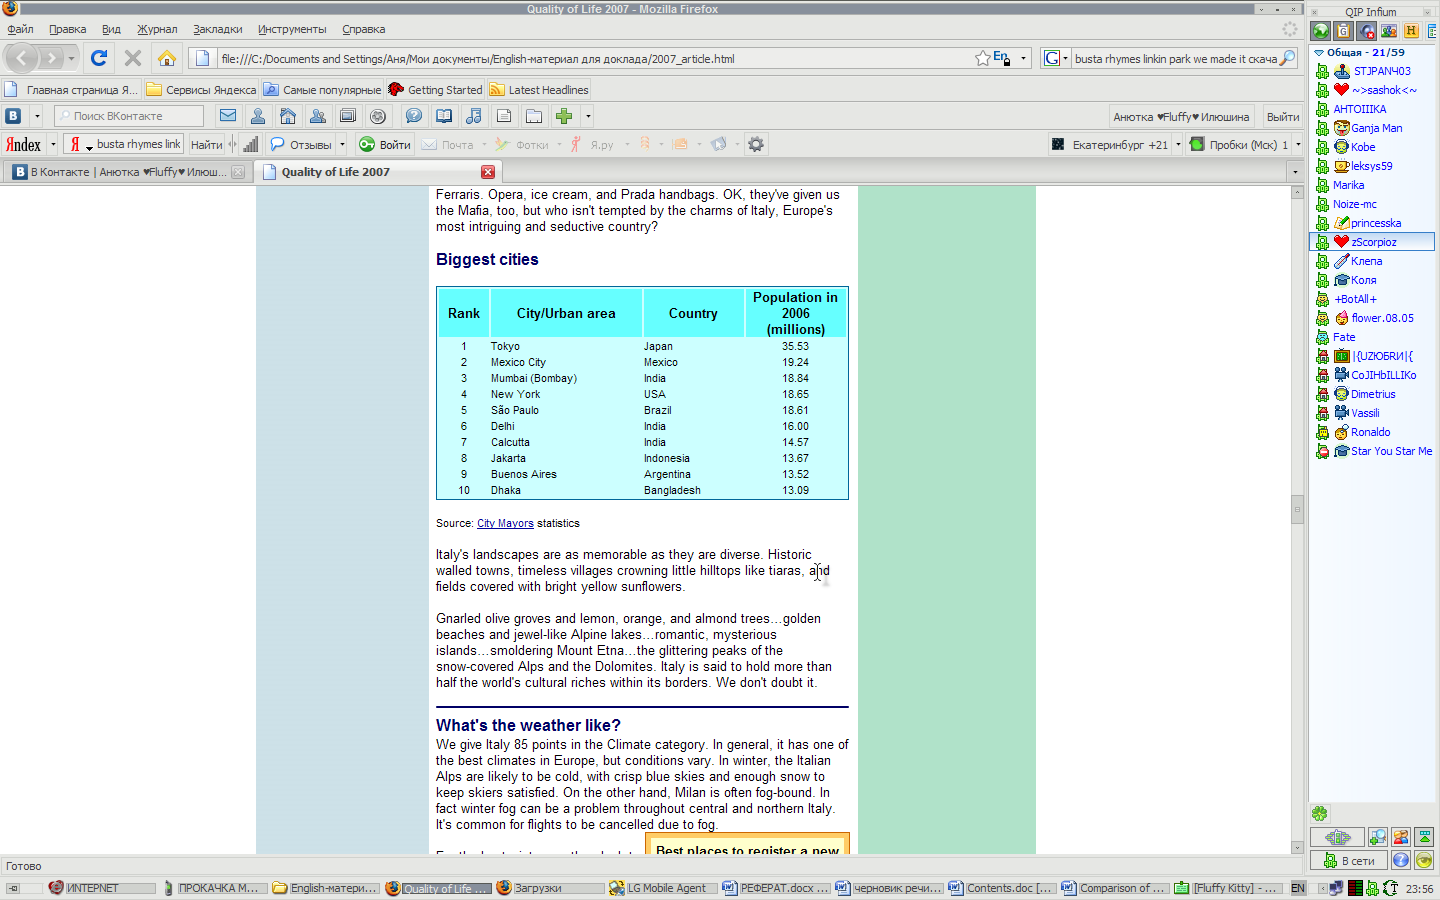Image resolution: width=1440 pixels, height=900 pixels.
Task: Toggle the yellow eye privacy button in QIP
Action: click(x=1424, y=860)
